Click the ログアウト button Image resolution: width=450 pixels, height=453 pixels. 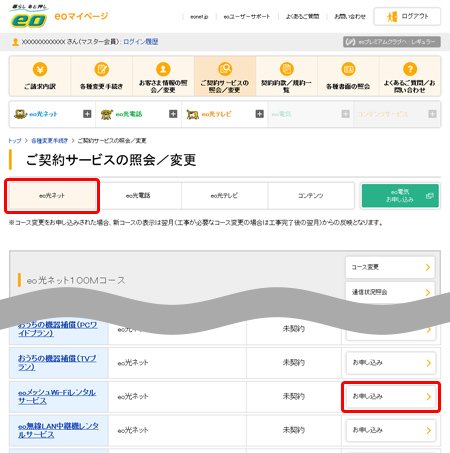point(407,16)
